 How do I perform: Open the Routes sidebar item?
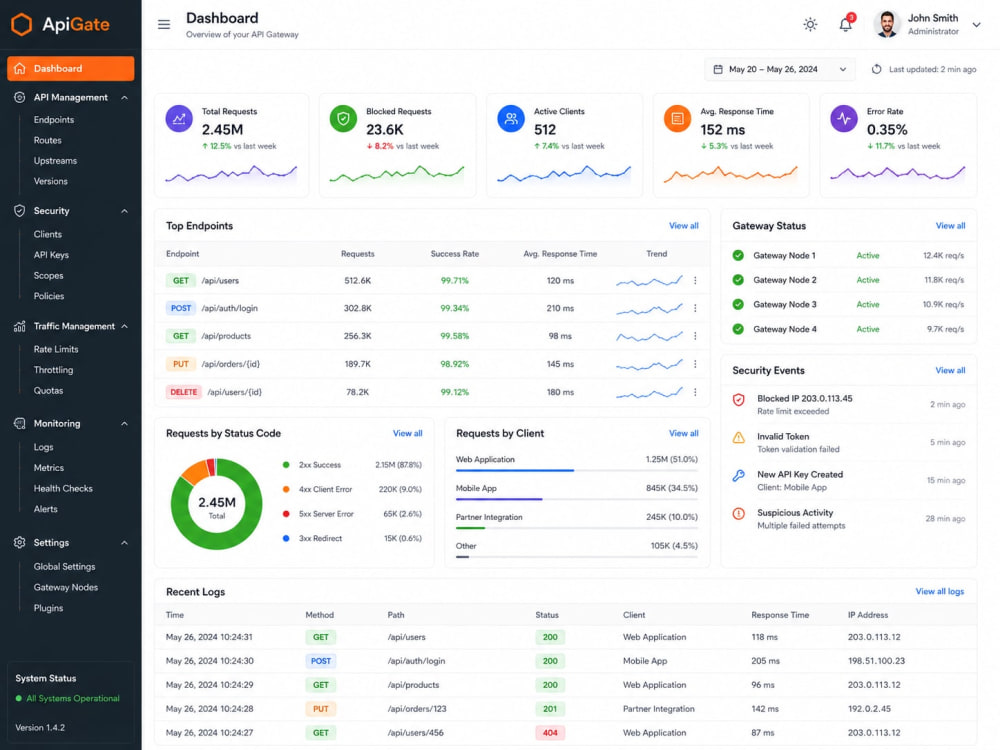48,140
